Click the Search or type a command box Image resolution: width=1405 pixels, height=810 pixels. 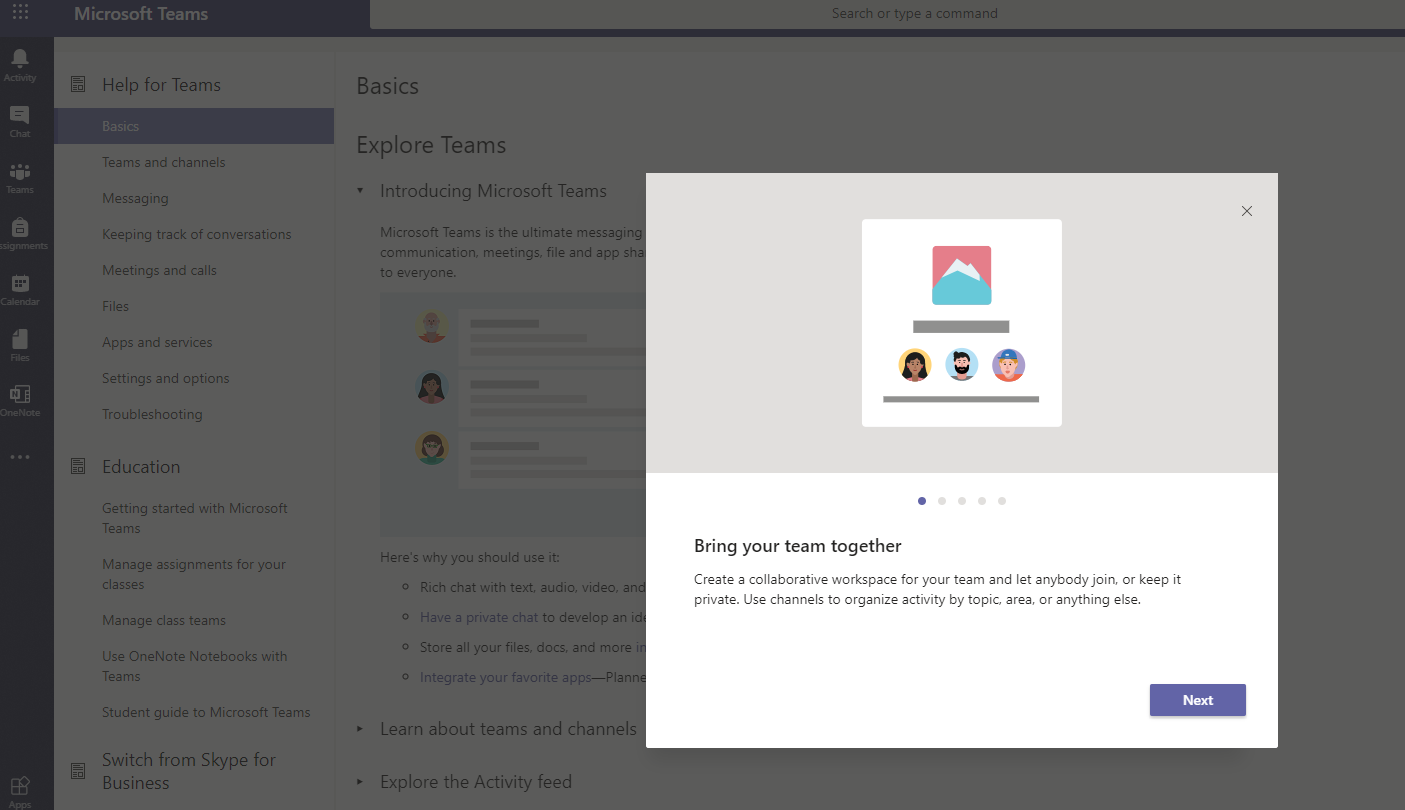tap(887, 14)
